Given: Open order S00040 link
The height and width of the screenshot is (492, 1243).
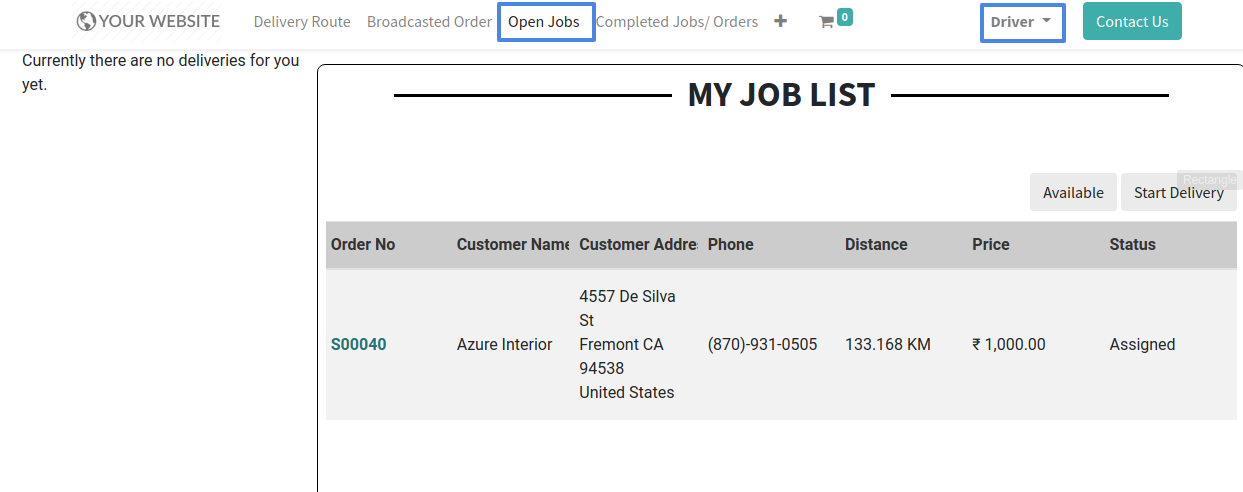Looking at the screenshot, I should click(358, 344).
